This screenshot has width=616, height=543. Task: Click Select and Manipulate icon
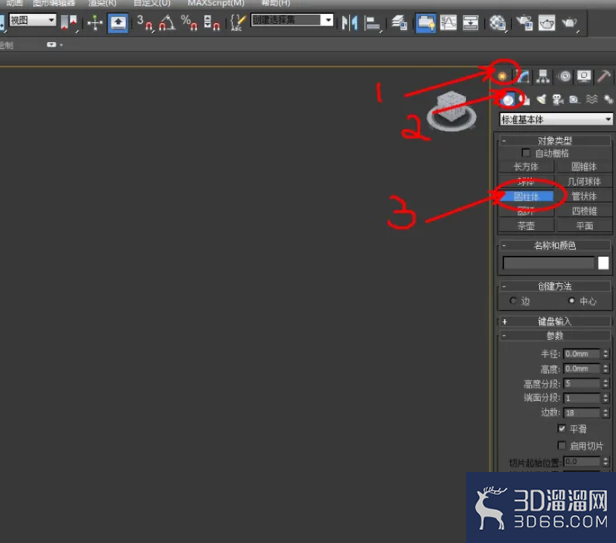point(95,22)
